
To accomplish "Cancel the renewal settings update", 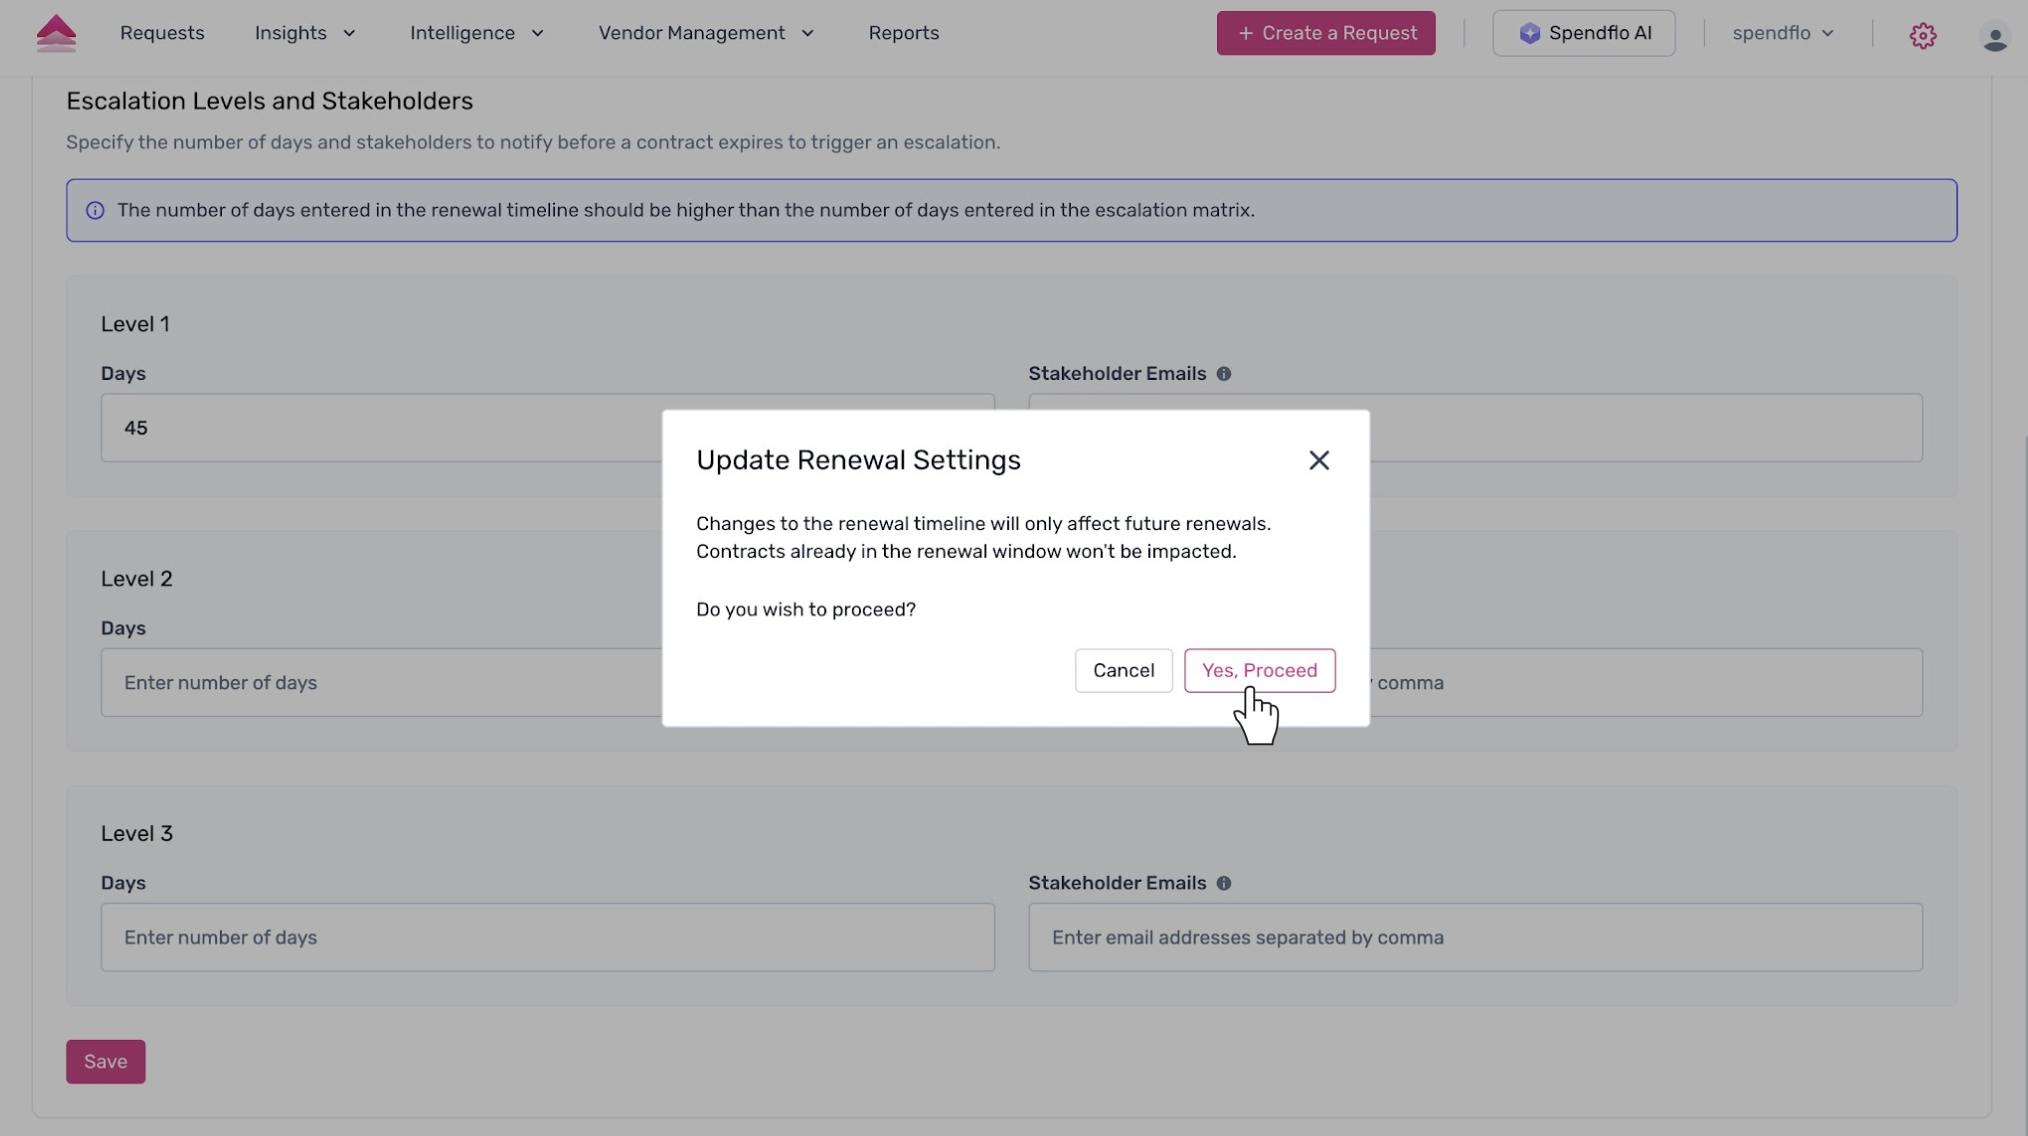I will [1123, 671].
